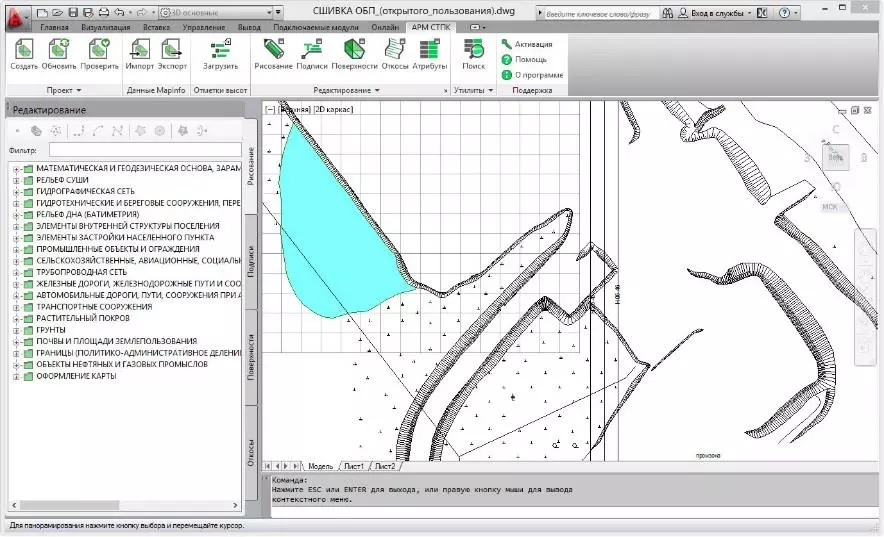884x537 pixels.
Task: Click the Фильтр input field
Action: 145,150
